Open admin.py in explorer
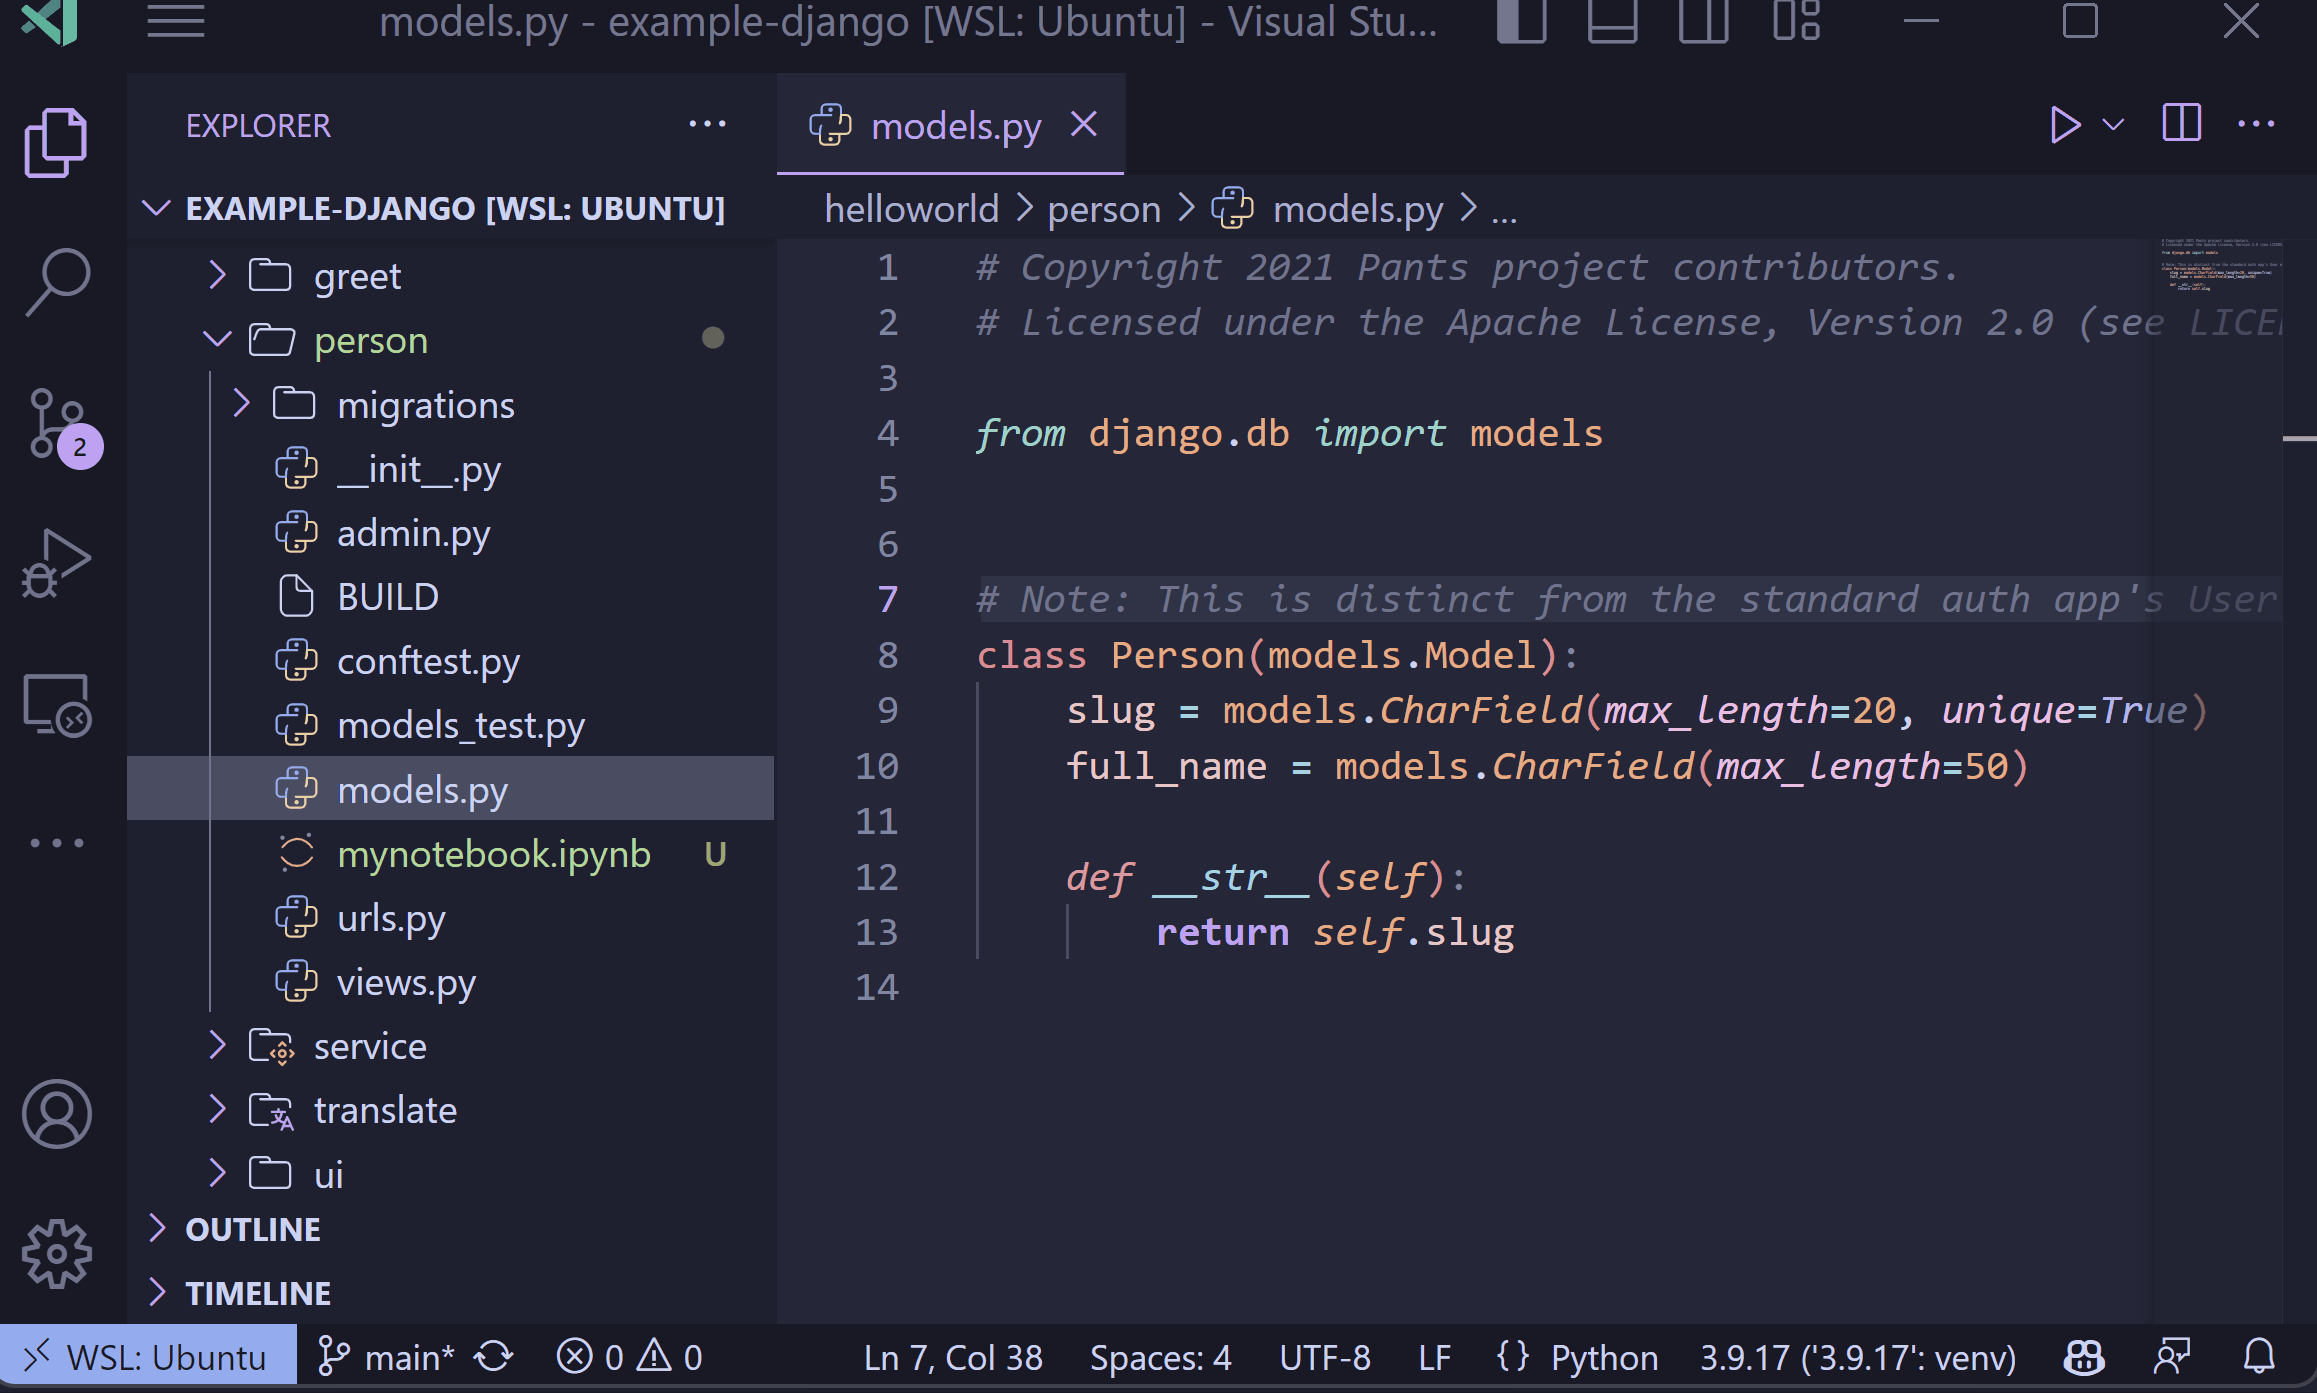 pos(450,533)
